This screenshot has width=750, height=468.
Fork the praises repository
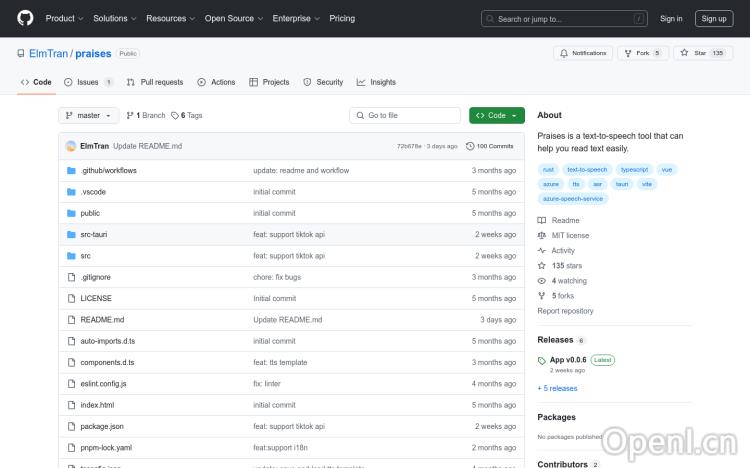pyautogui.click(x=641, y=53)
